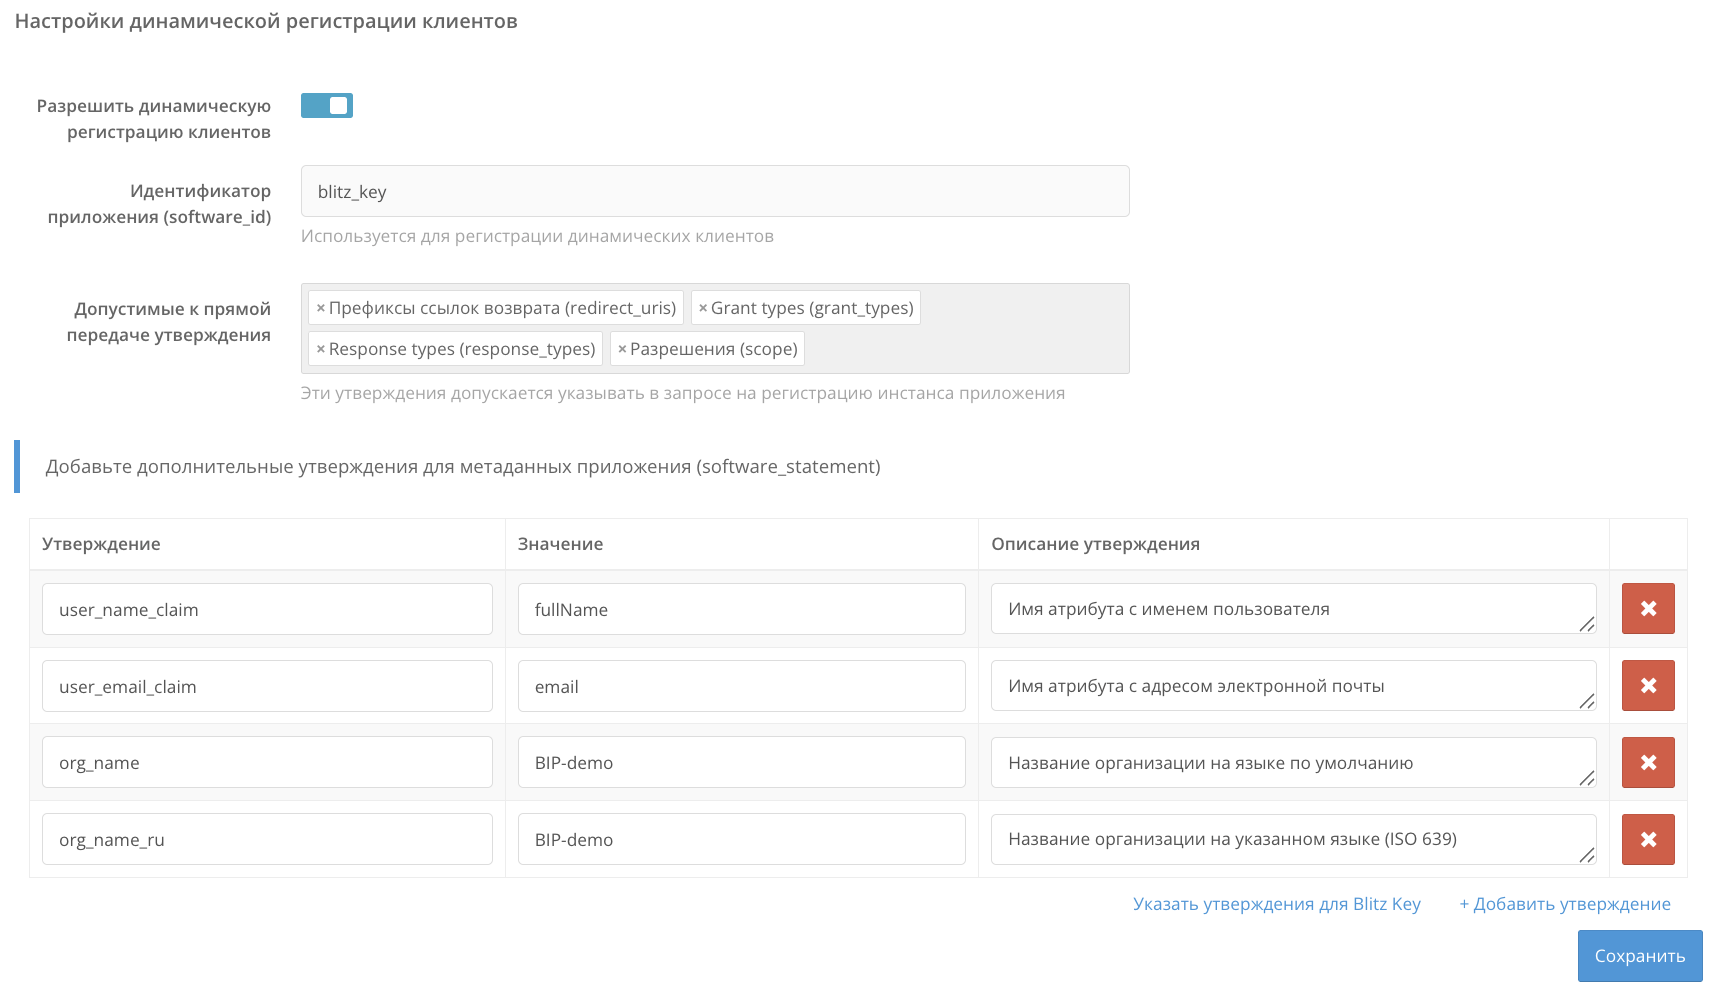The height and width of the screenshot is (996, 1714).
Task: Remove the Grant types tag
Action: 703,308
